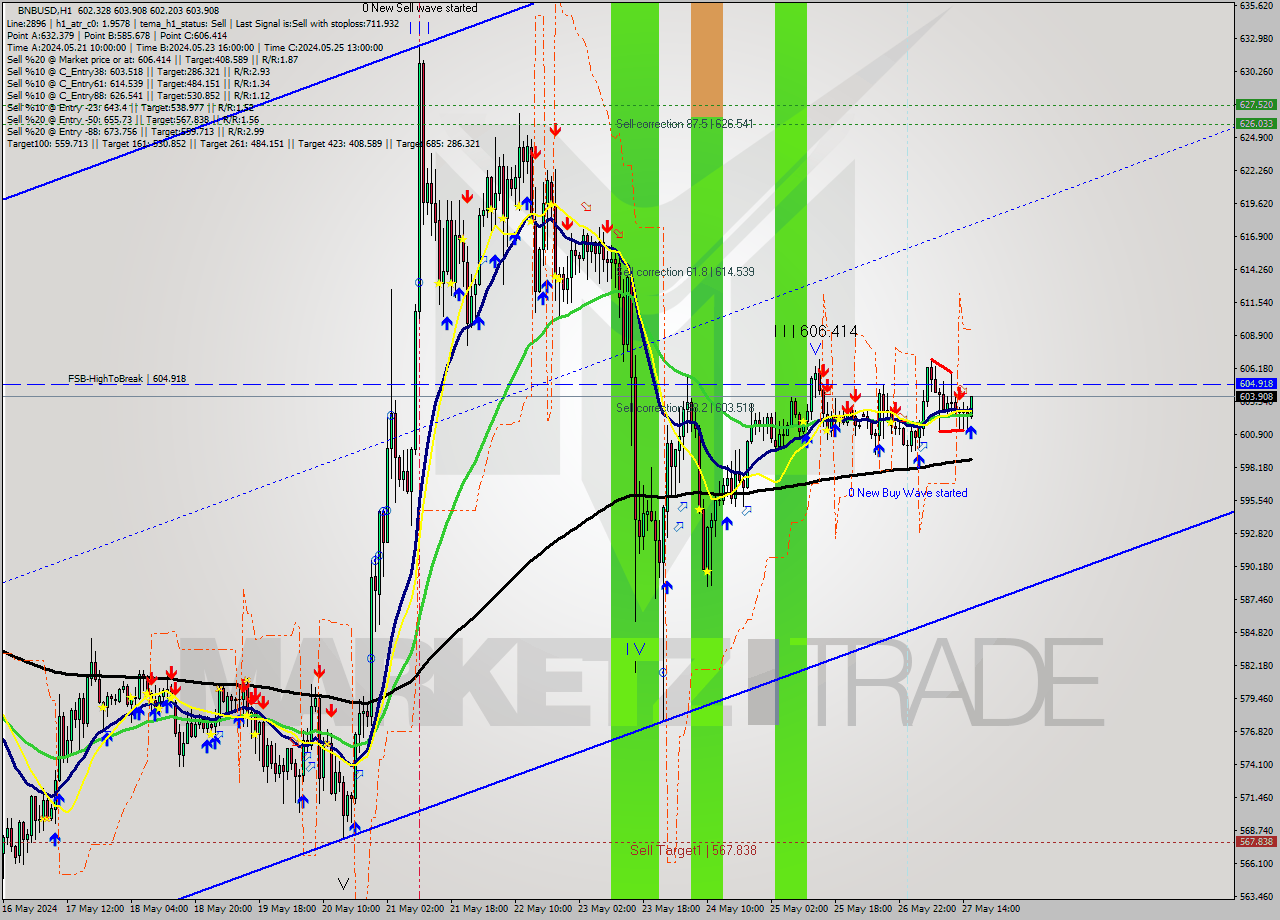Click the 635.620 price axis label
This screenshot has width=1280, height=920.
coord(1255,6)
